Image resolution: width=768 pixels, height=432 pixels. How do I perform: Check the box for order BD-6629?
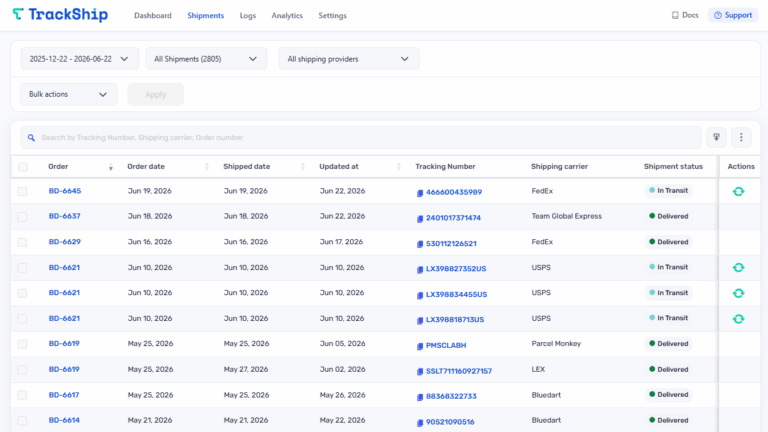click(x=22, y=242)
